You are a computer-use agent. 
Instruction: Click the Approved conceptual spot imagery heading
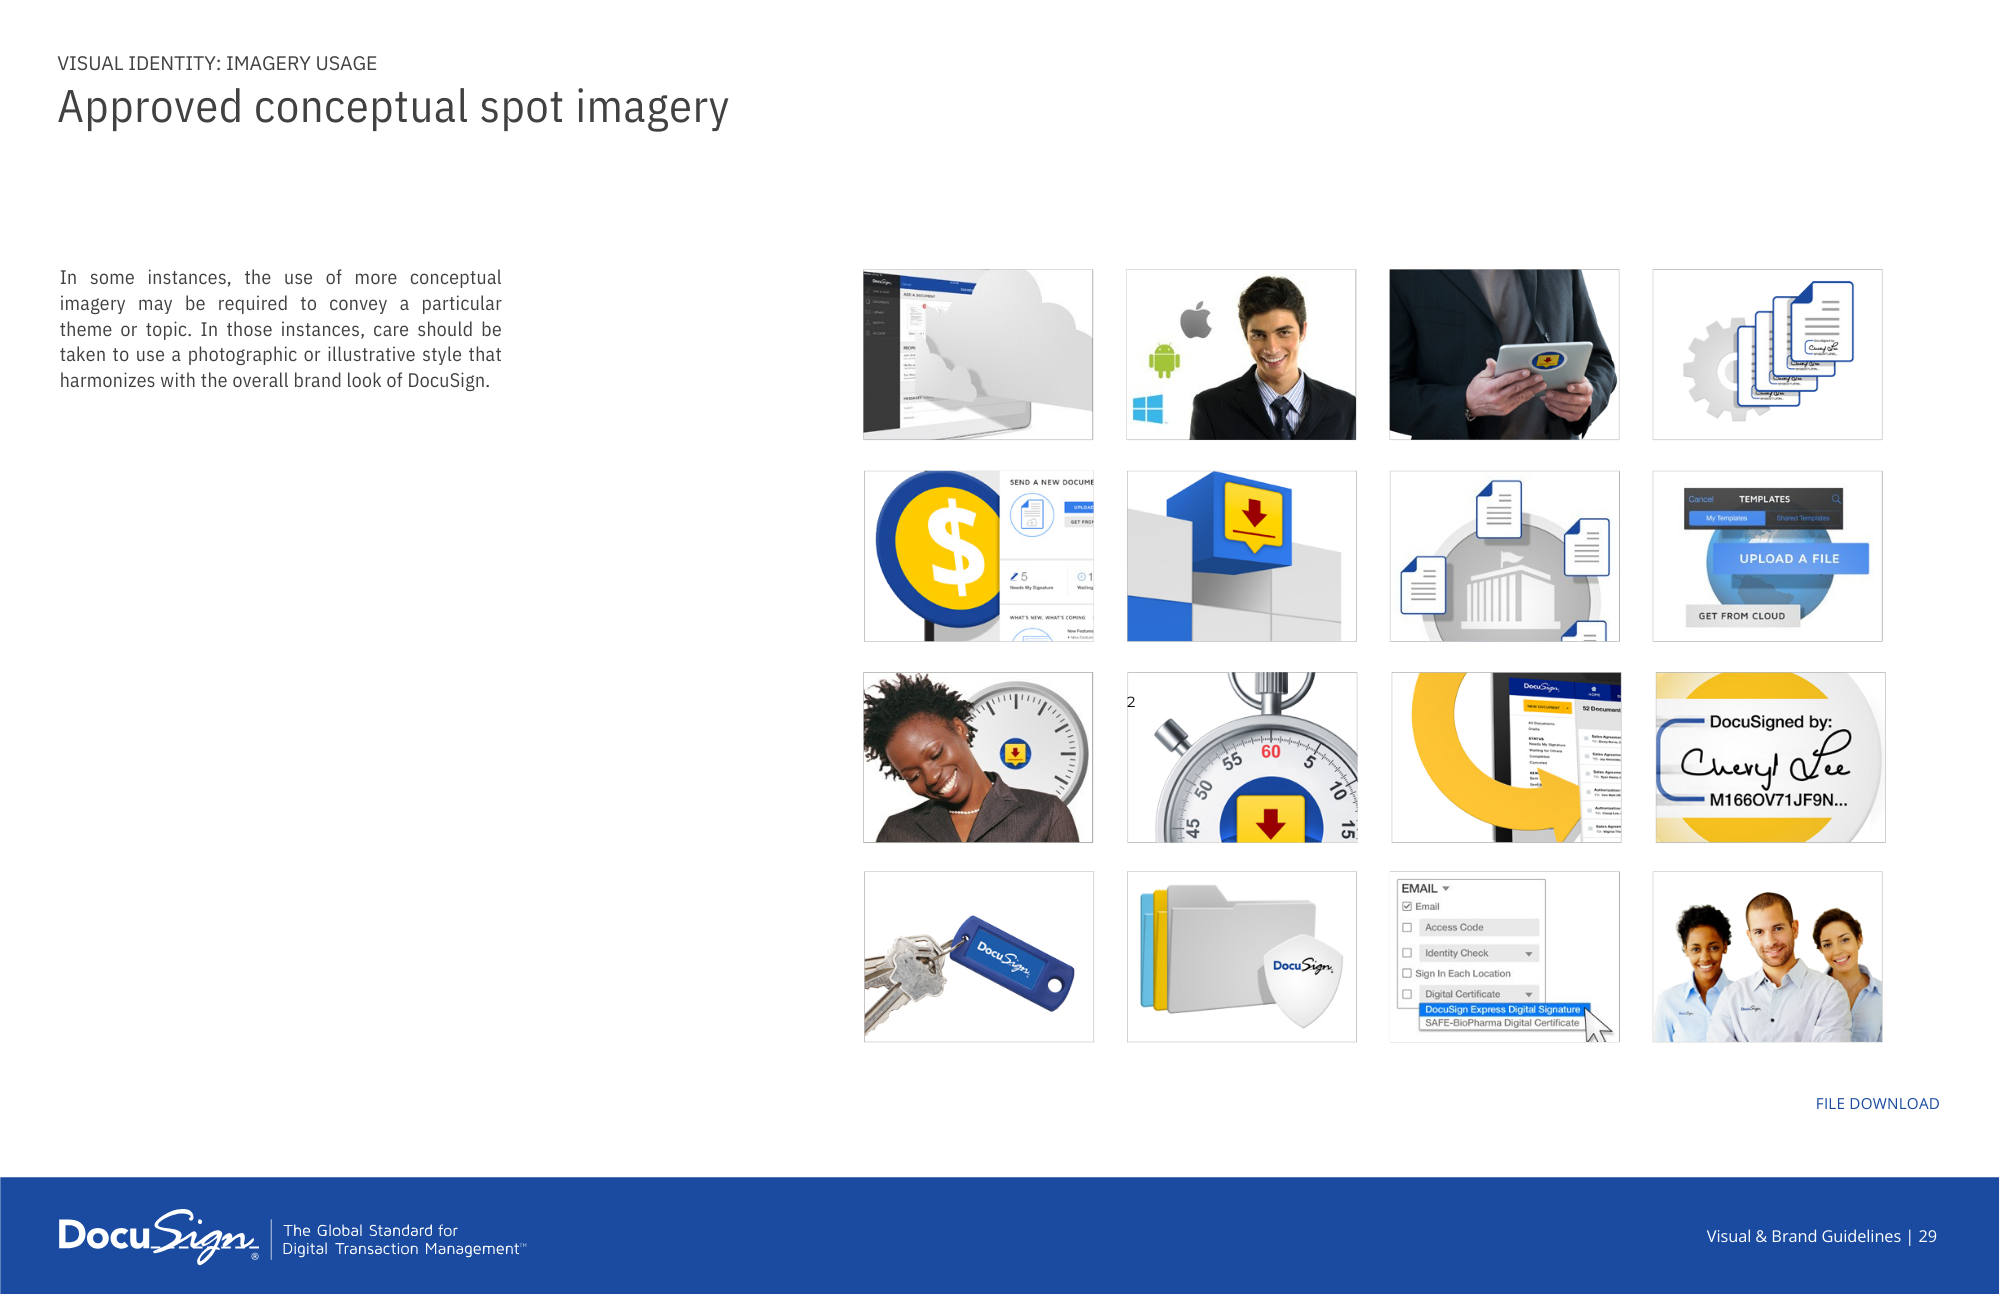coord(393,108)
